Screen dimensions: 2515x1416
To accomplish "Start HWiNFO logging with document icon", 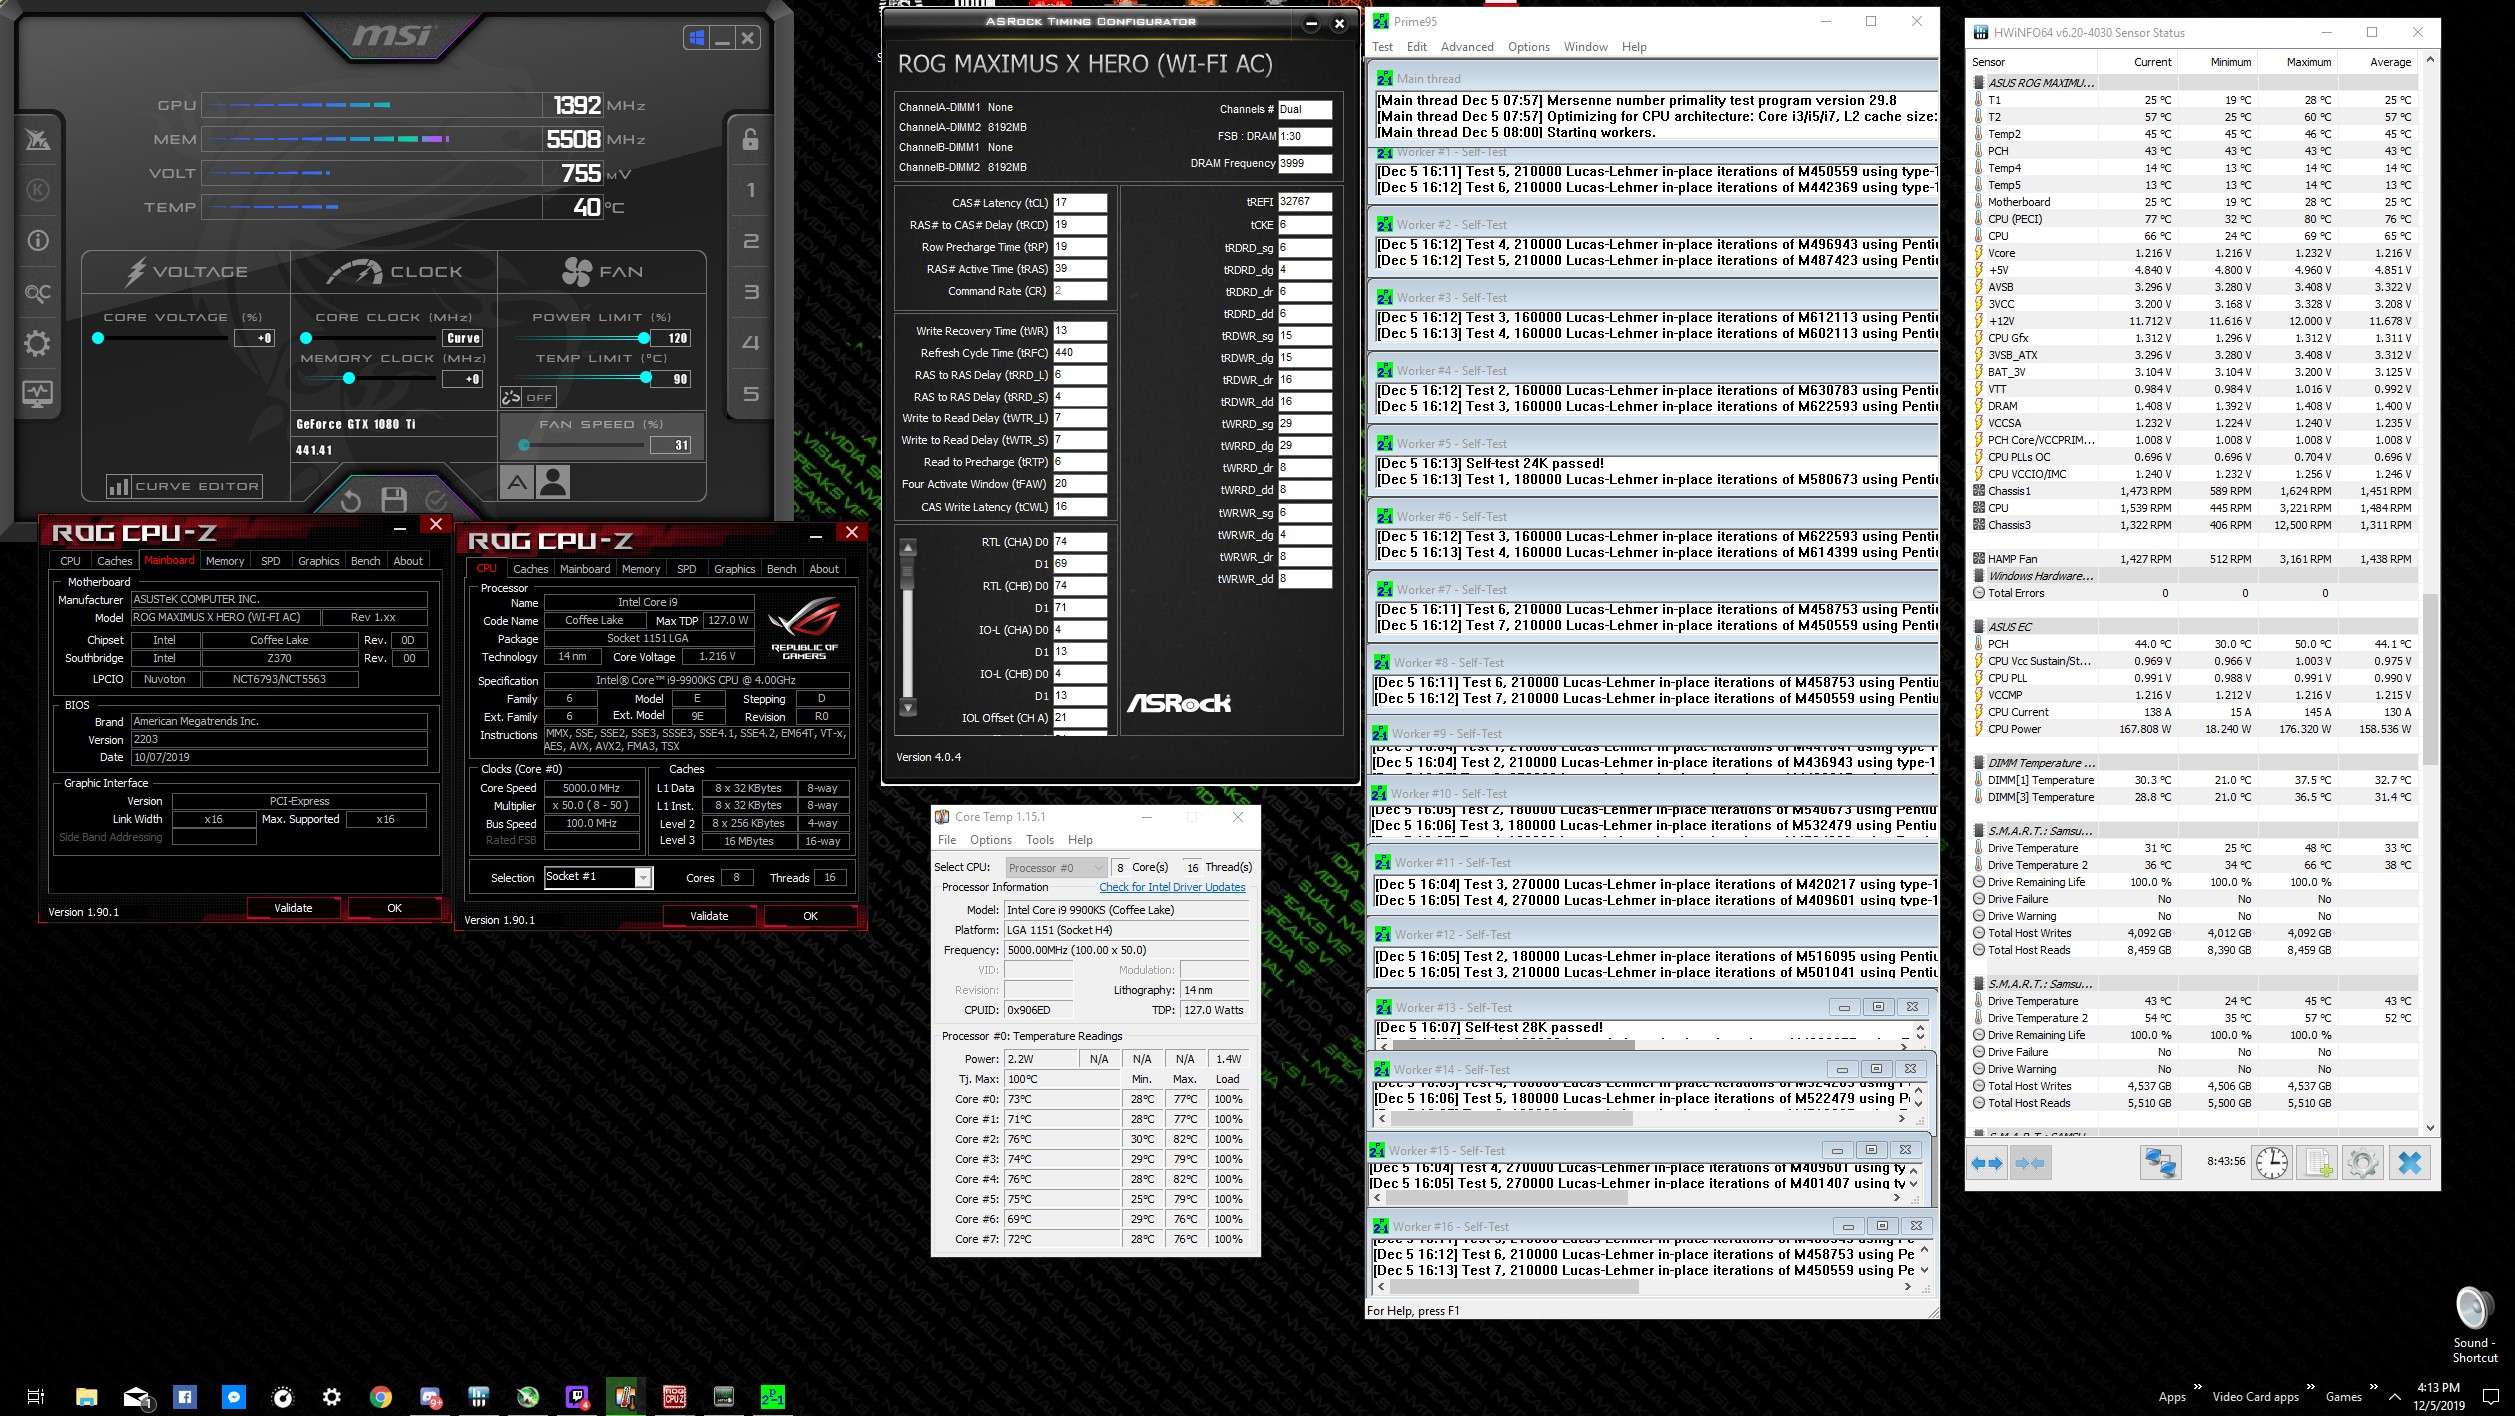I will pyautogui.click(x=2319, y=1163).
